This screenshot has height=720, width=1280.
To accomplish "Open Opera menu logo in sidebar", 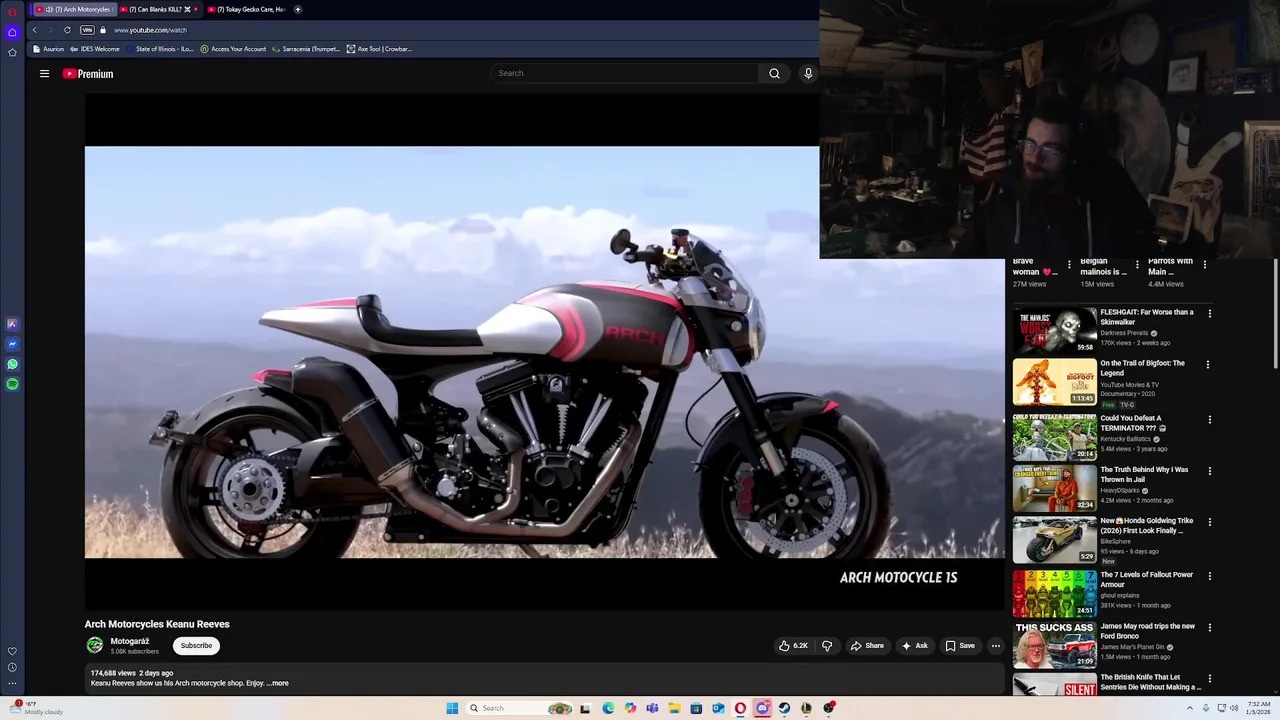I will (x=12, y=12).
